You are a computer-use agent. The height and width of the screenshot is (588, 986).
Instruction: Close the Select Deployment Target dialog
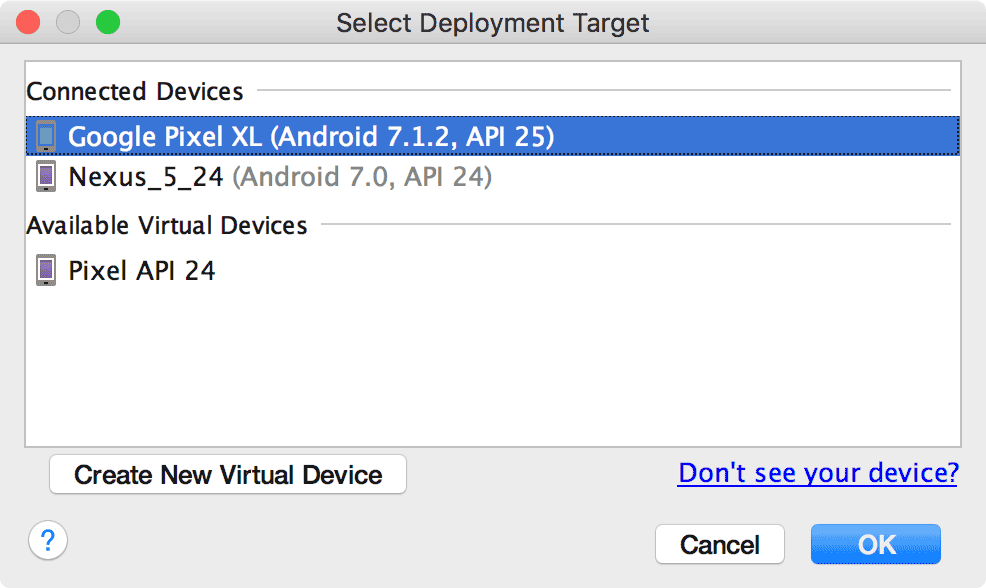click(x=29, y=22)
